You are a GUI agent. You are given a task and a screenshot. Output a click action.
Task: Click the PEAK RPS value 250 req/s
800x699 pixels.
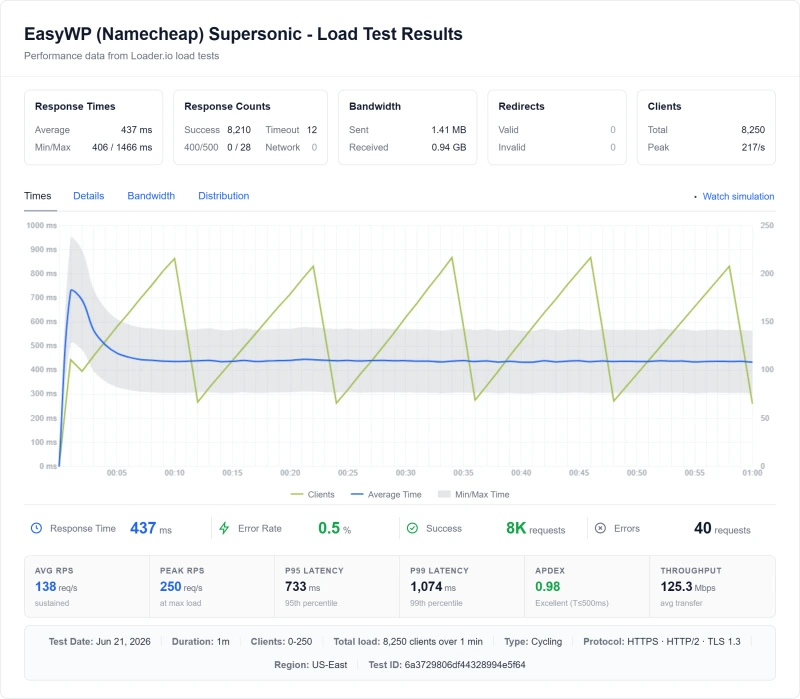coord(181,587)
